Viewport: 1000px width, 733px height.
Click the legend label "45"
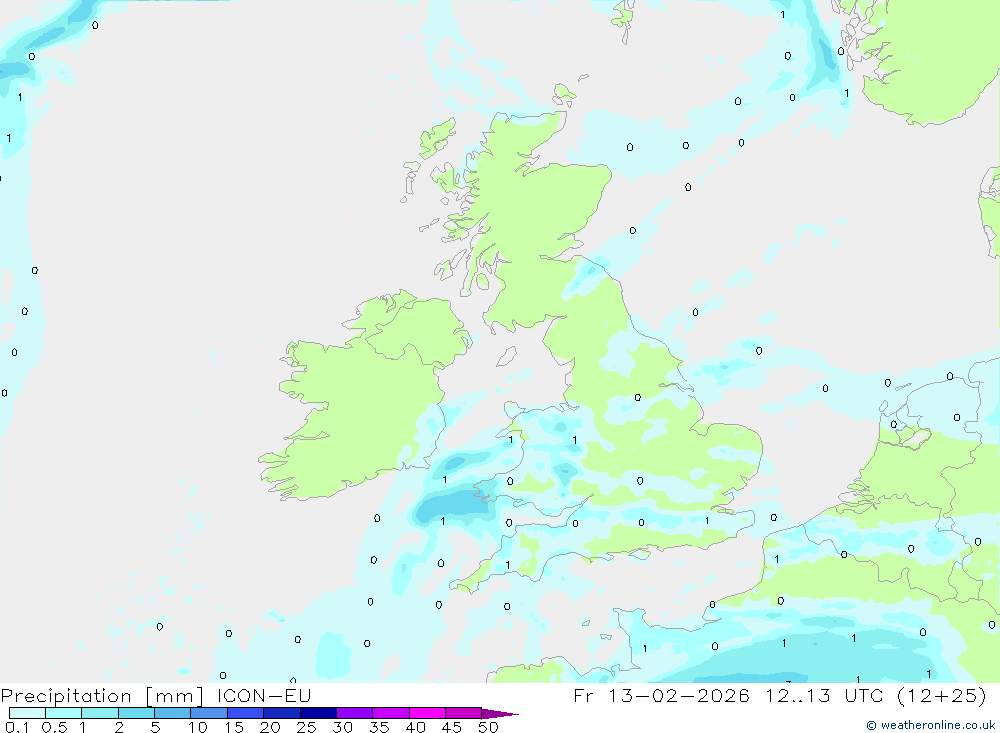[452, 727]
